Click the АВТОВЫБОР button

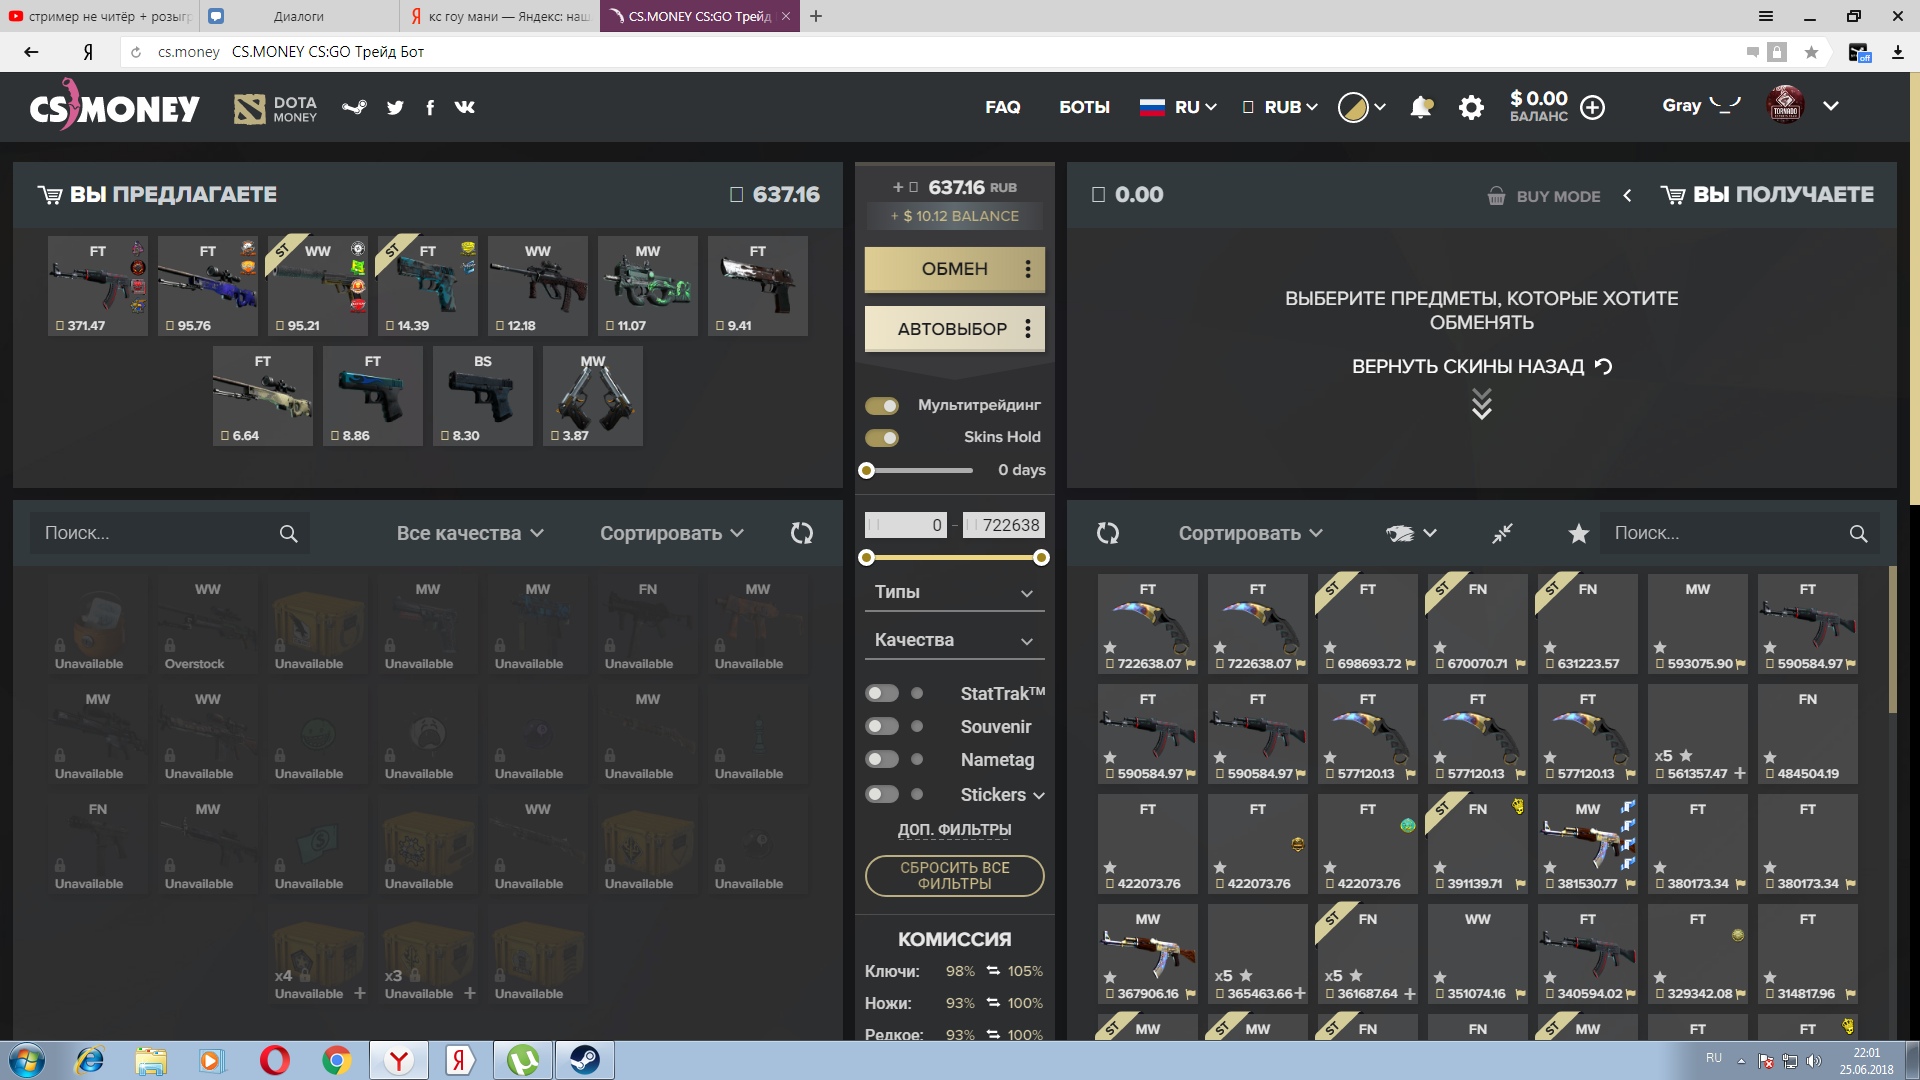click(955, 329)
